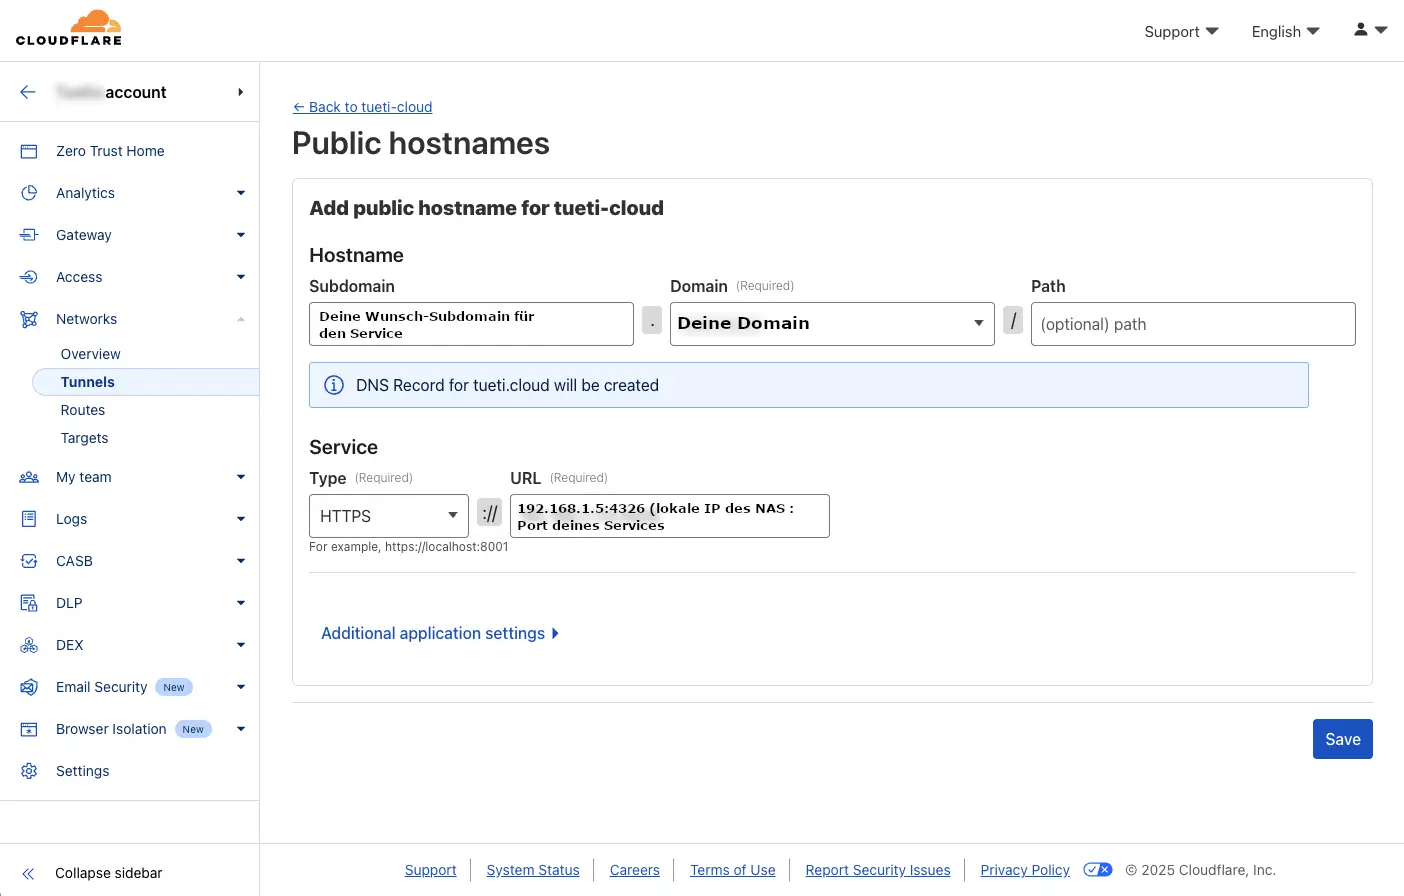
Task: Click the Collapse sidebar chevron icon
Action: coord(29,873)
